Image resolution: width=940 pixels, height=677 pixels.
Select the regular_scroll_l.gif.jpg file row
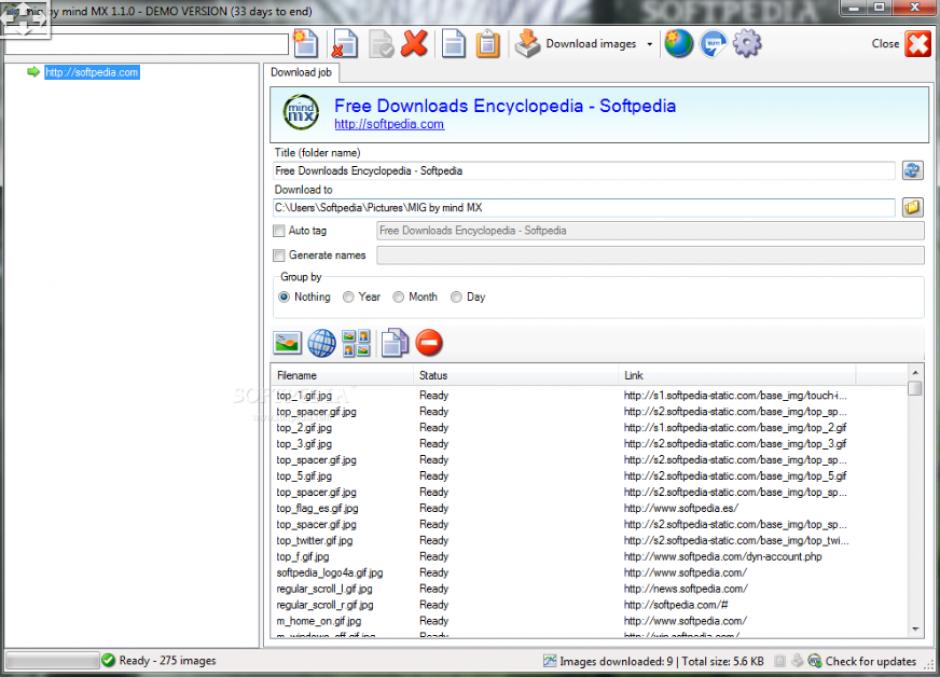(590, 589)
